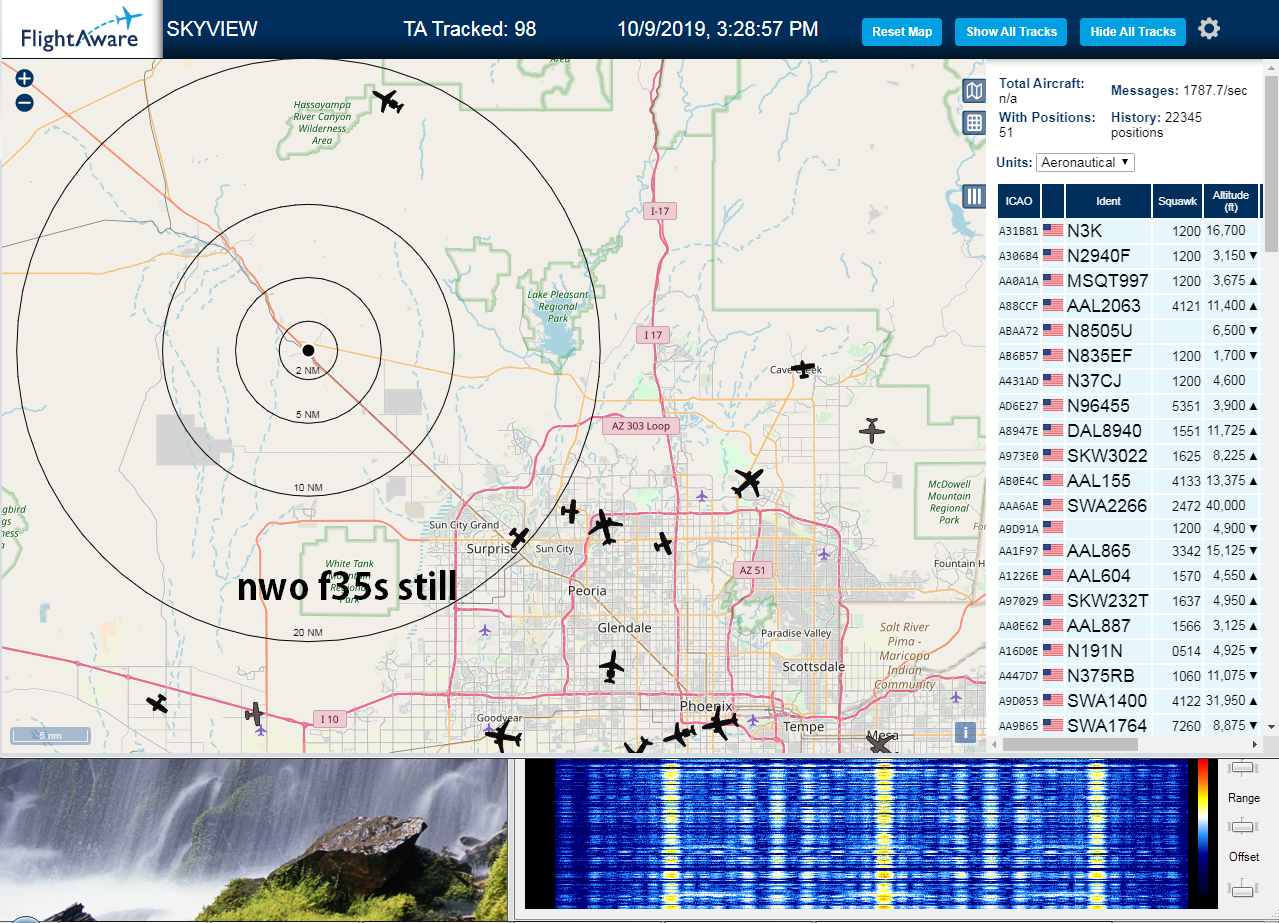Click the map info 'i' icon

[965, 731]
